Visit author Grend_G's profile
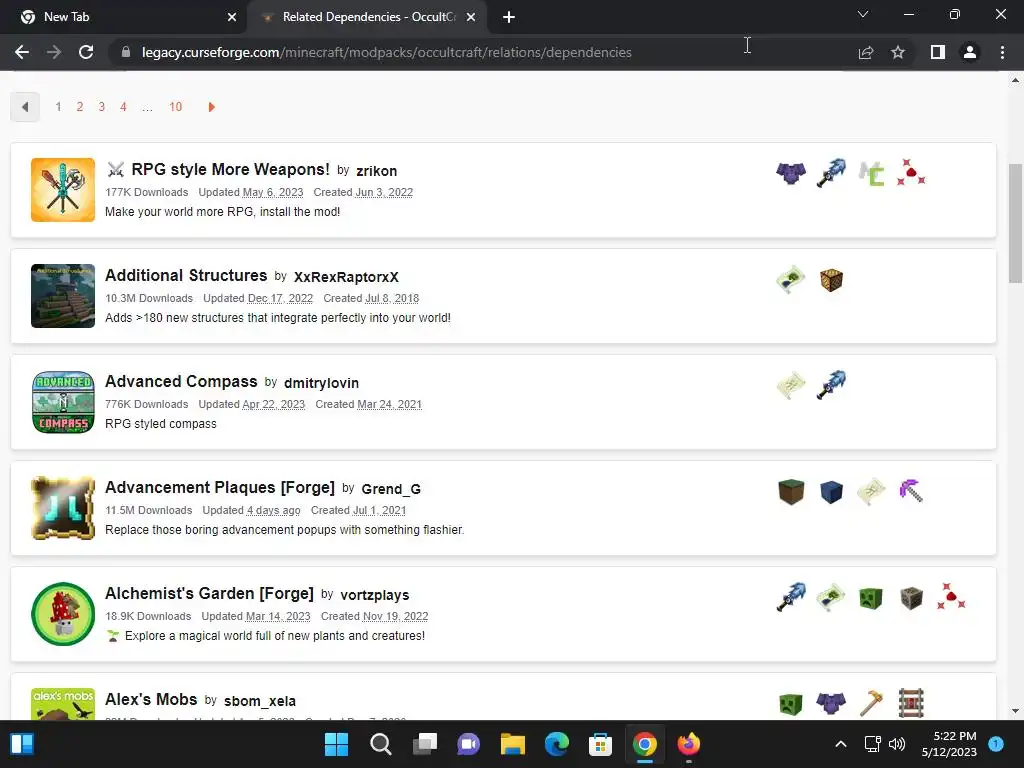Screen dimensions: 1024x768 pos(391,489)
